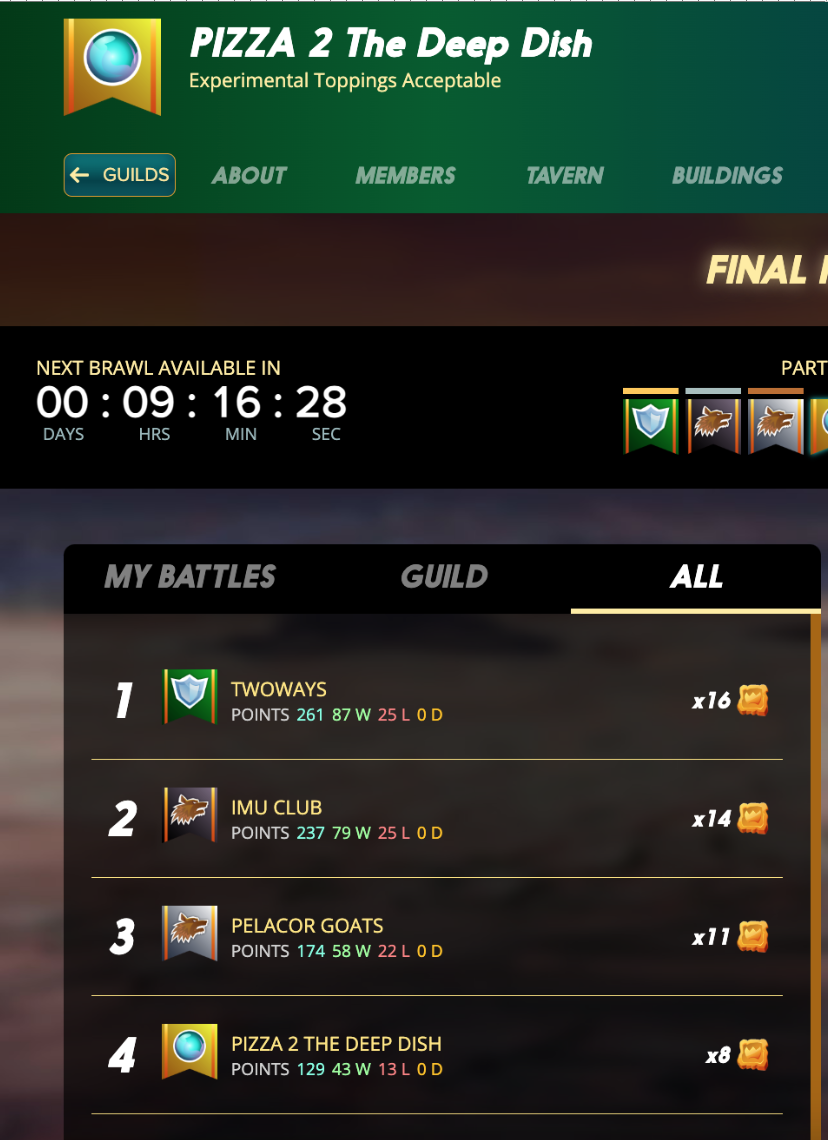828x1140 pixels.
Task: Select the GUILD results tab
Action: tap(444, 577)
